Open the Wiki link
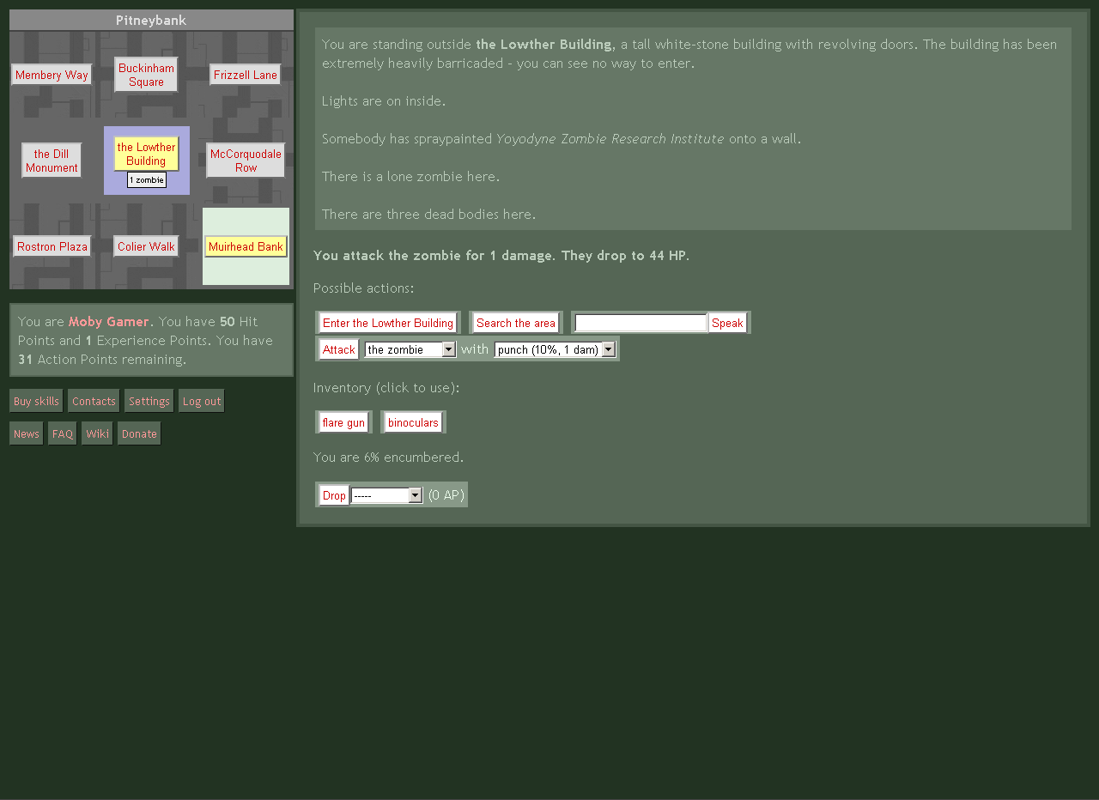 (97, 434)
